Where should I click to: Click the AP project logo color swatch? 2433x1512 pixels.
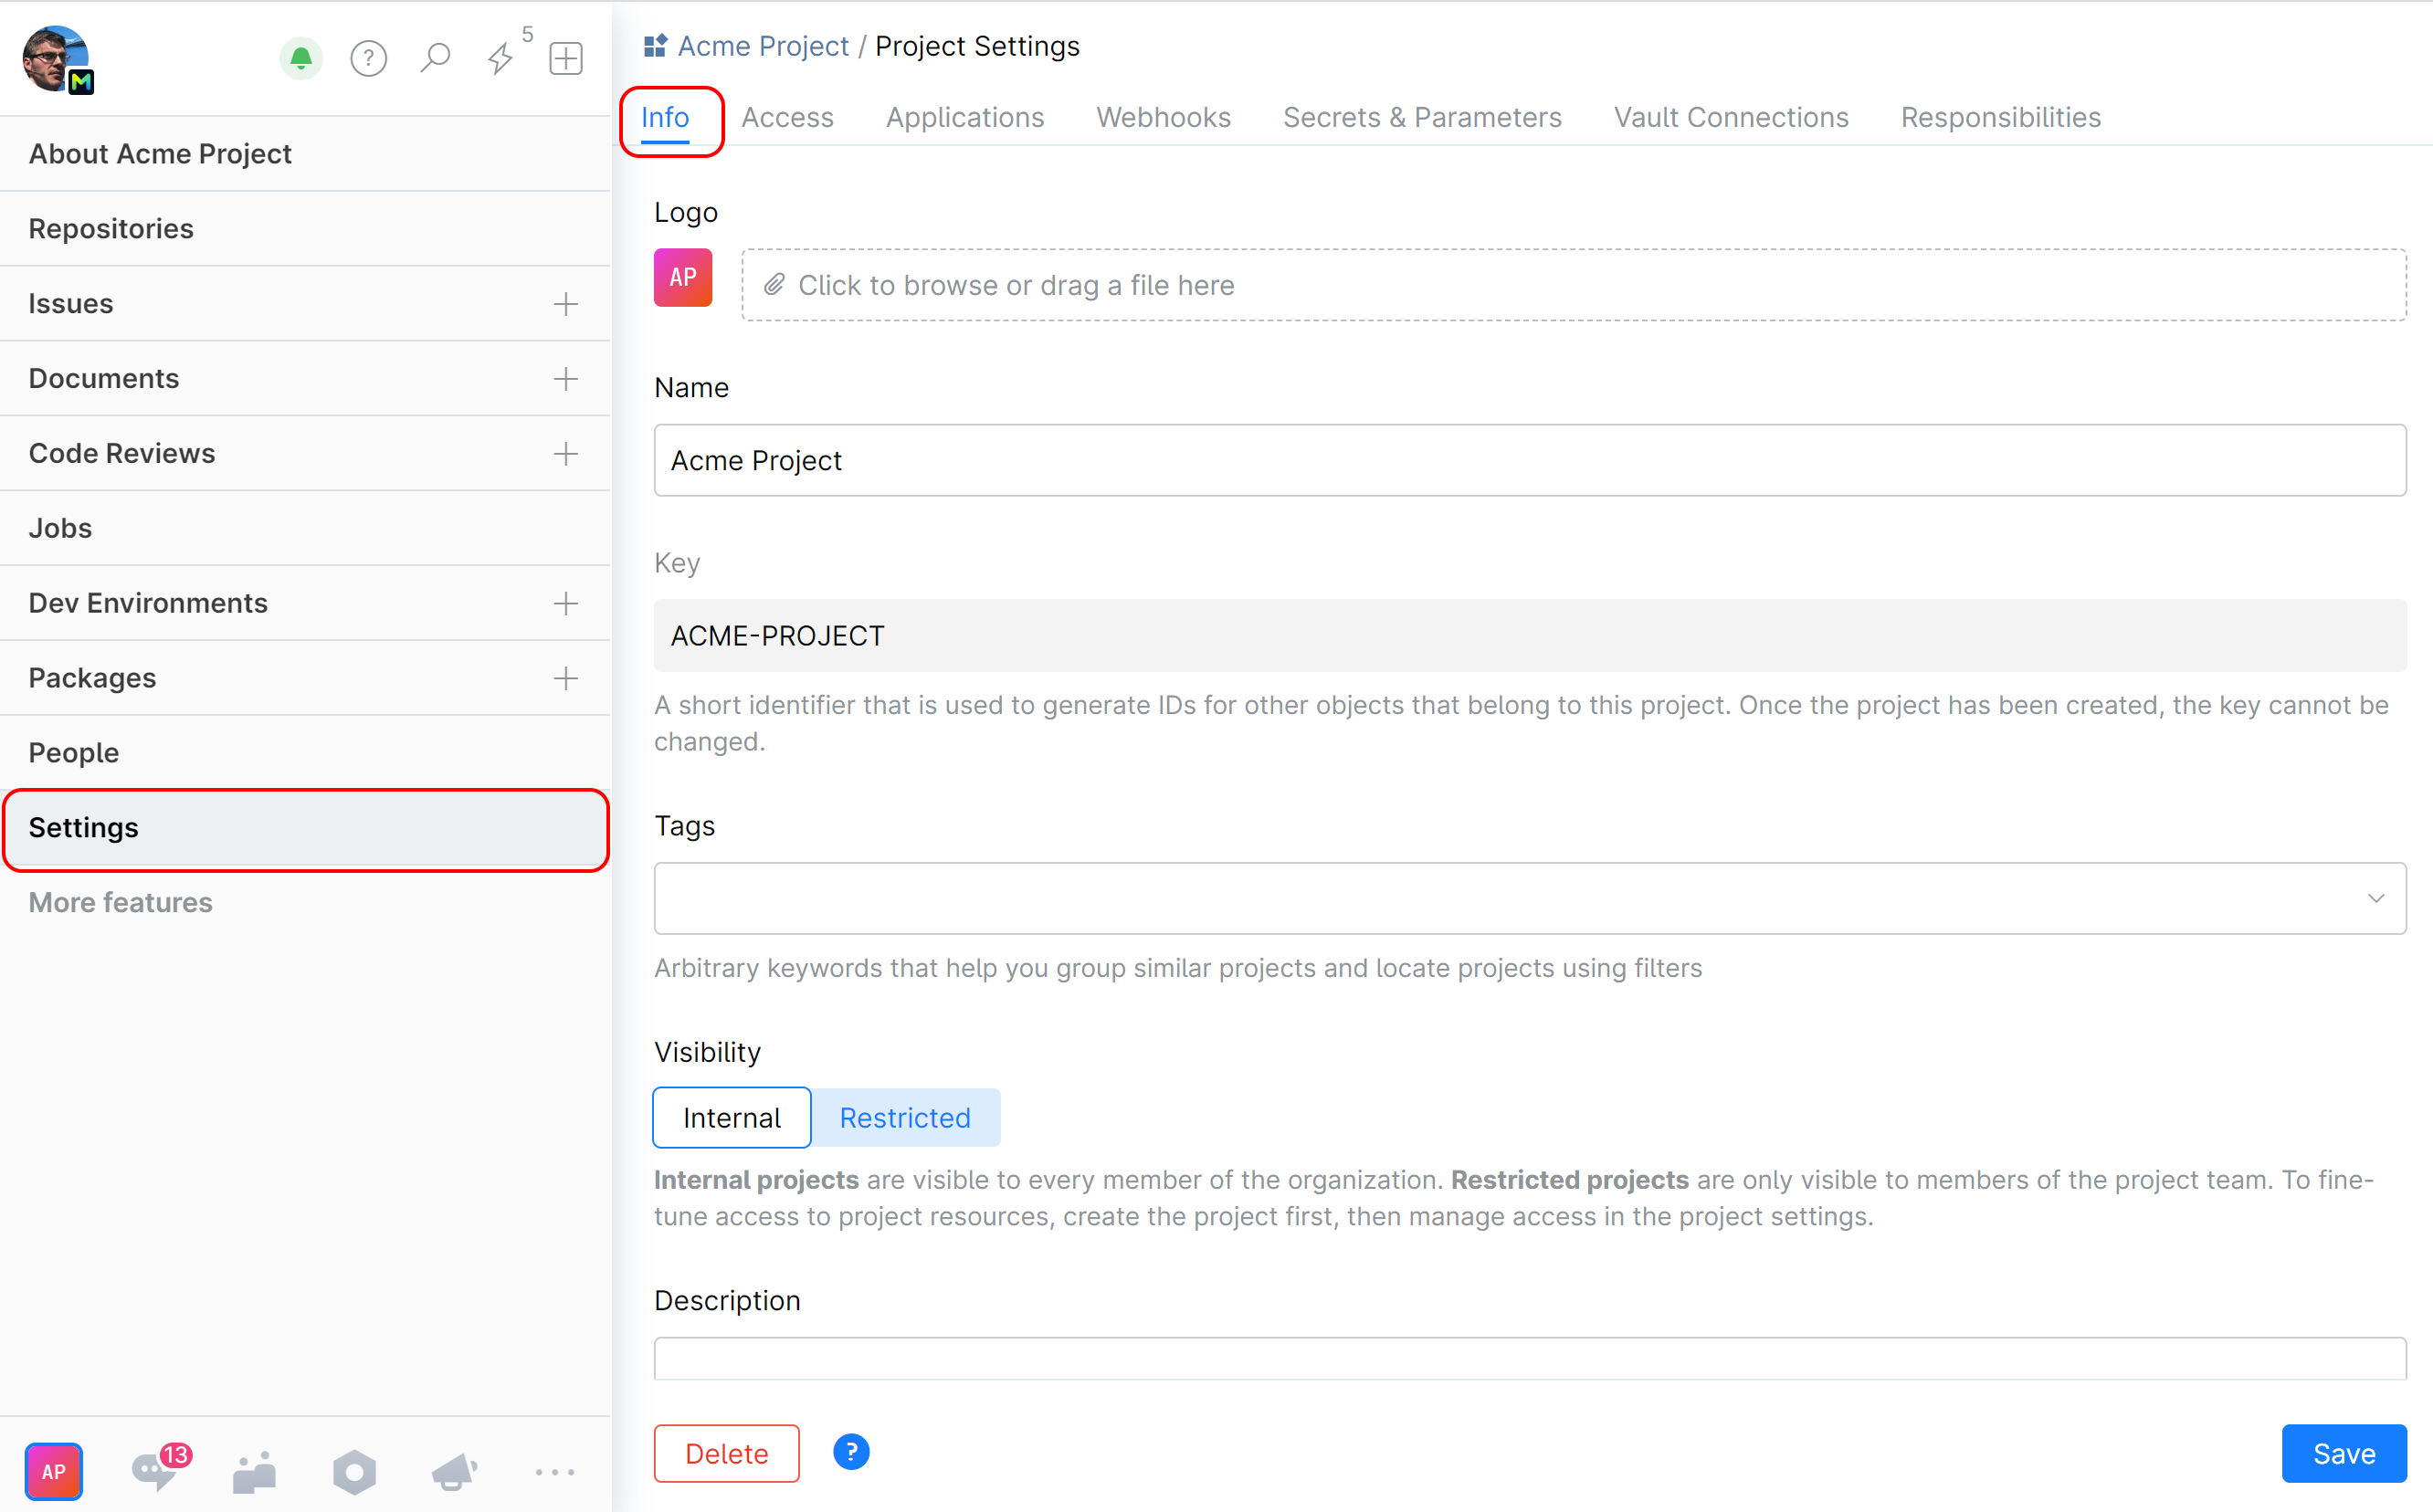[683, 277]
